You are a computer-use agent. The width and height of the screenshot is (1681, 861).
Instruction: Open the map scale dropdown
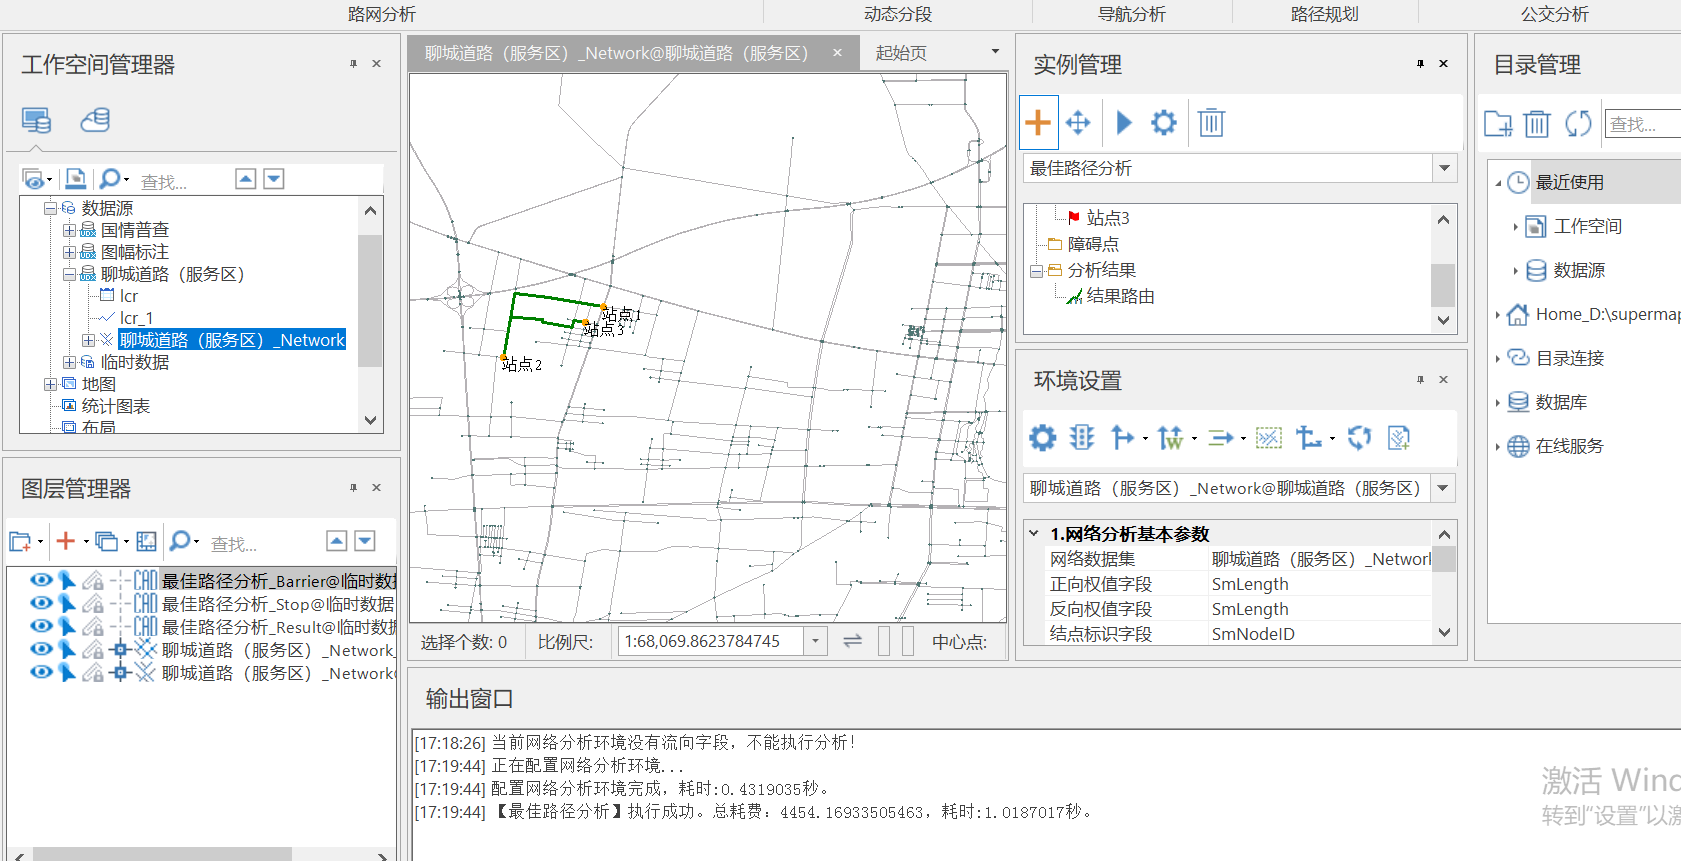point(816,641)
